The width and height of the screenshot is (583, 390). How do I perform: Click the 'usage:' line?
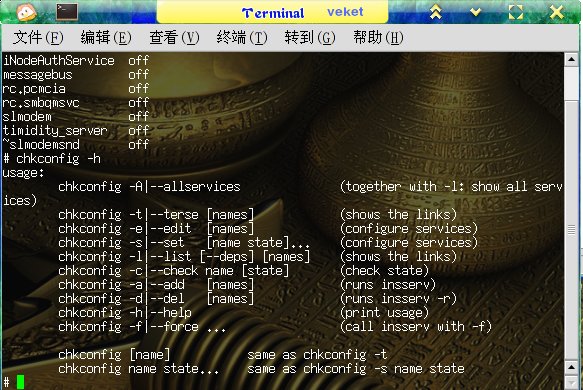click(x=23, y=173)
